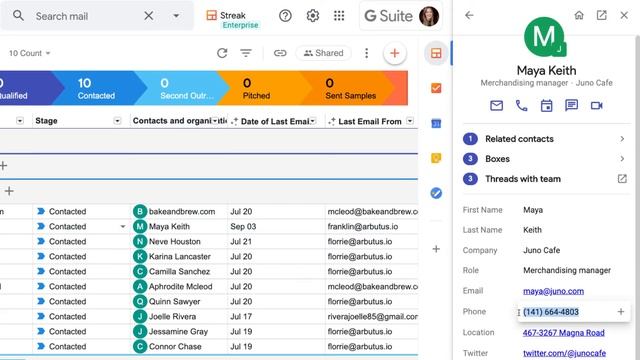The height and width of the screenshot is (360, 640).
Task: Click the maya@juno.com email link
Action: pos(553,291)
